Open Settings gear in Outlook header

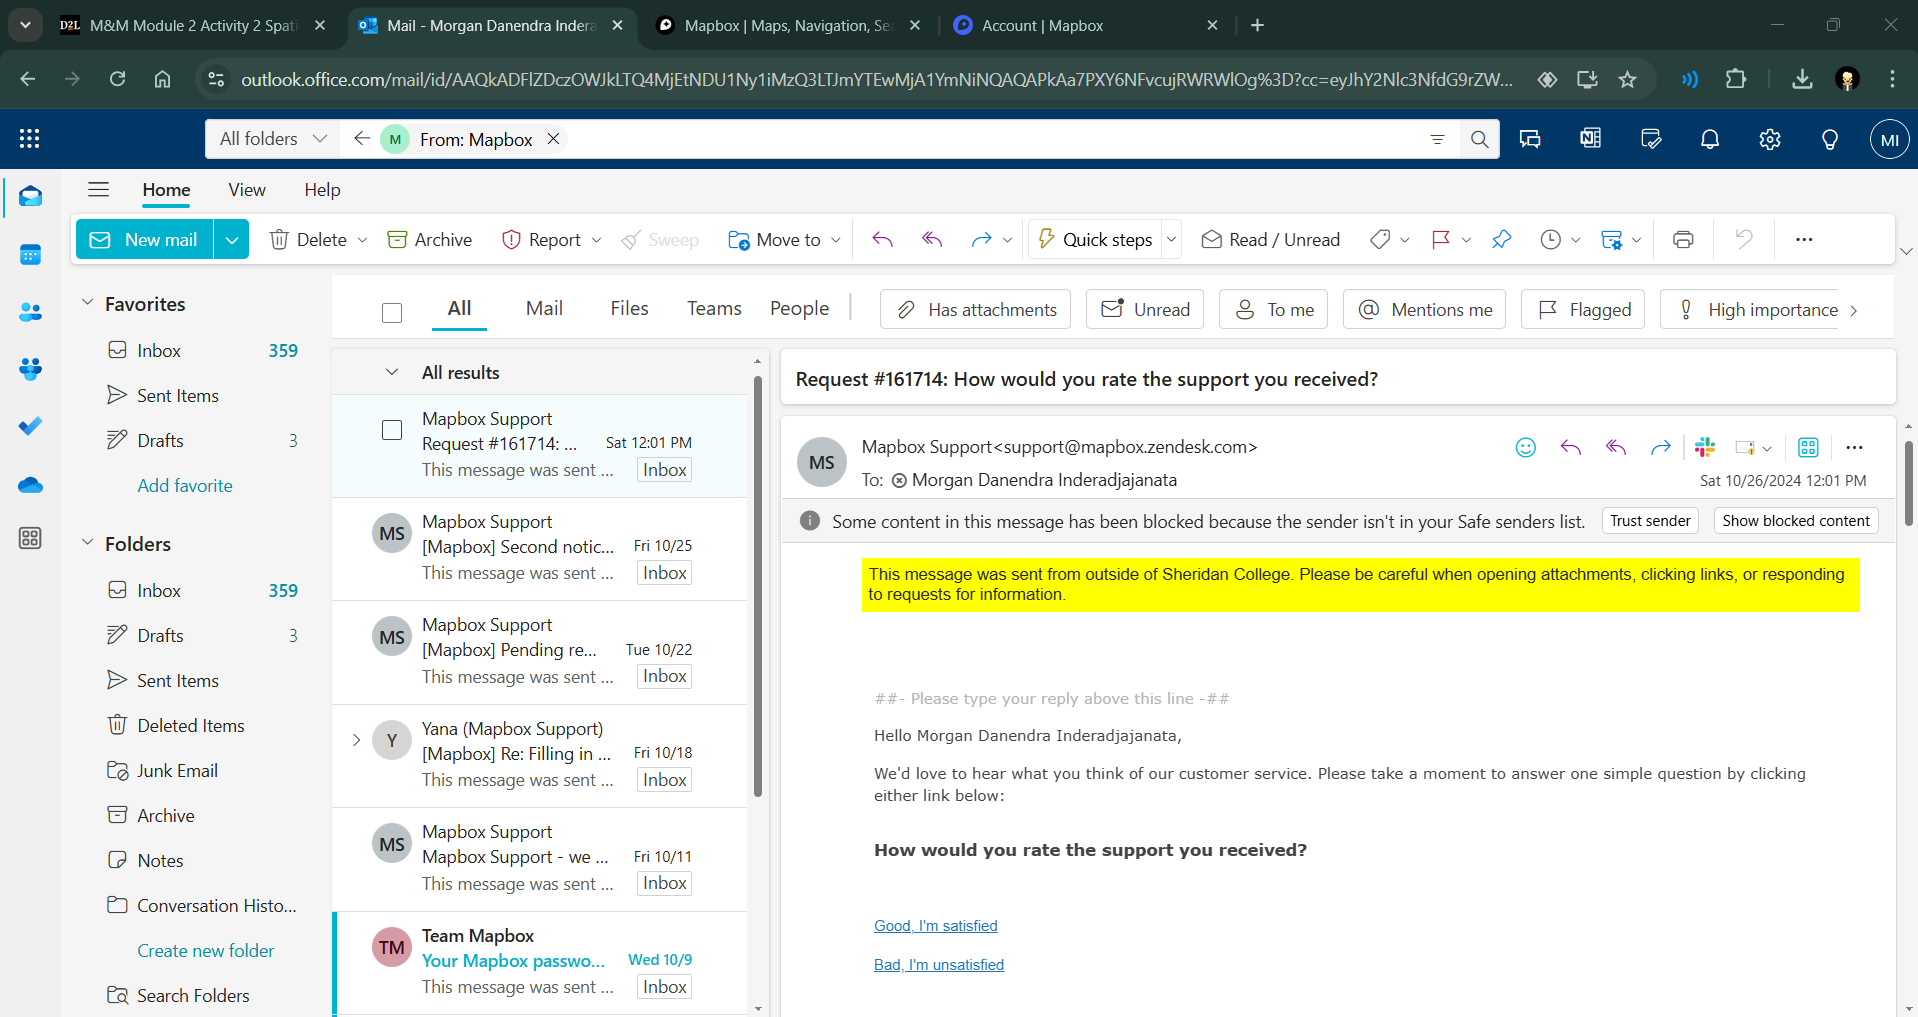coord(1770,140)
